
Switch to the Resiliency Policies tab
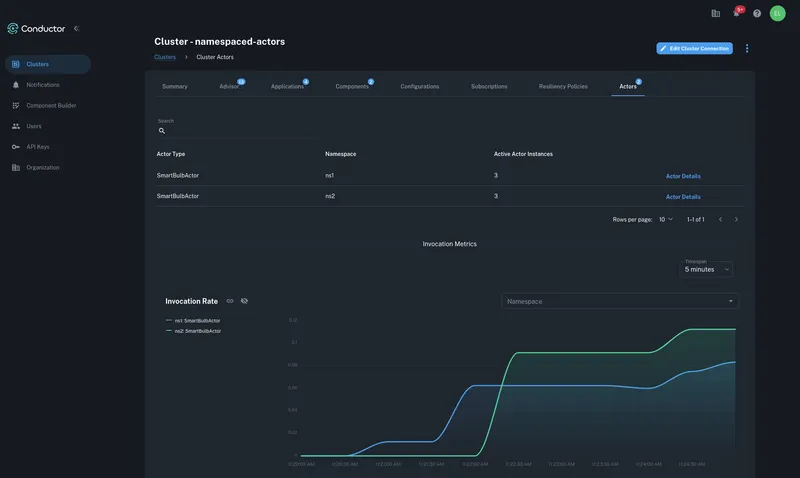click(563, 87)
